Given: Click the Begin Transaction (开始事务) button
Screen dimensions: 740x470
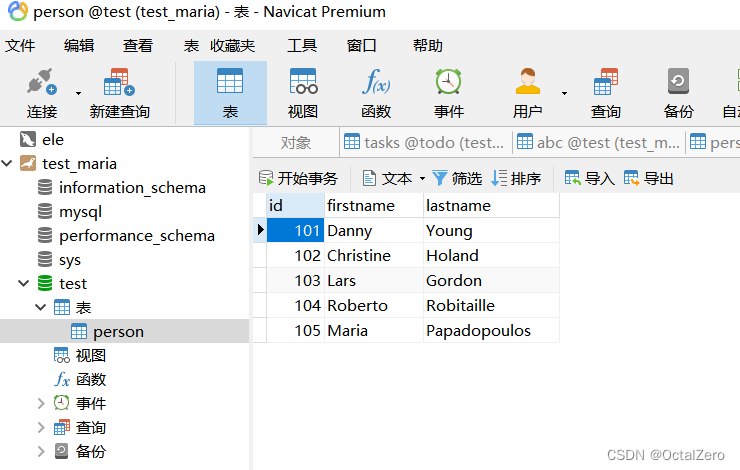Looking at the screenshot, I should pos(298,178).
